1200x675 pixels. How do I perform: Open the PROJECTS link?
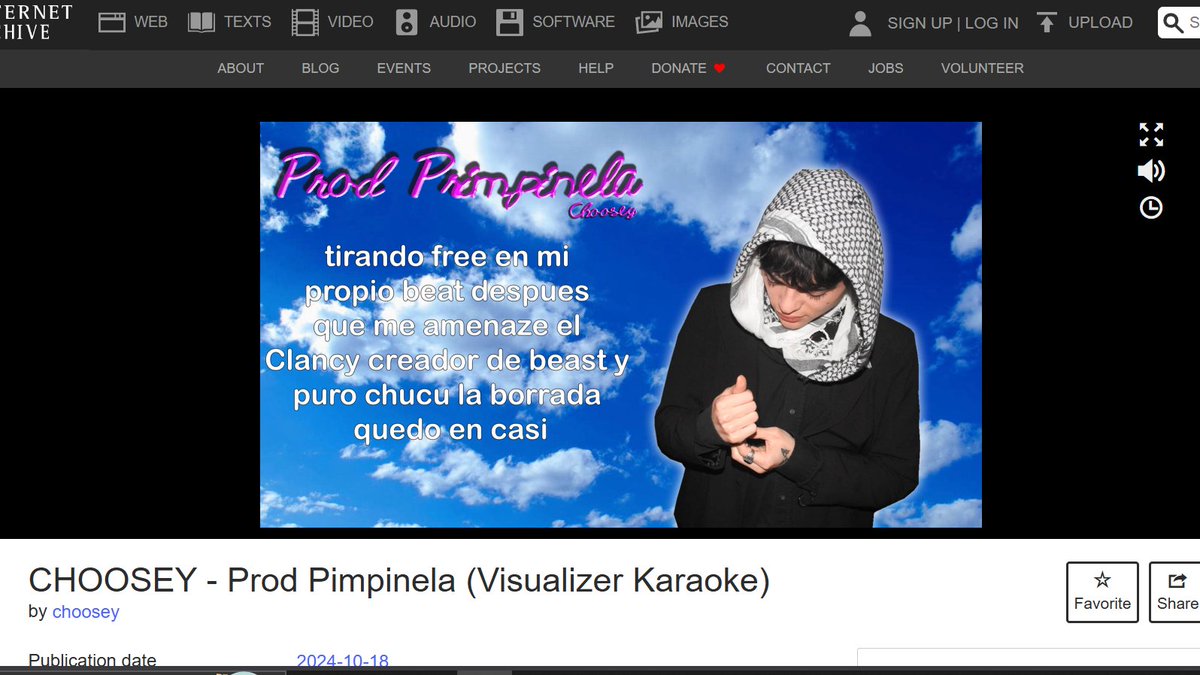(504, 68)
